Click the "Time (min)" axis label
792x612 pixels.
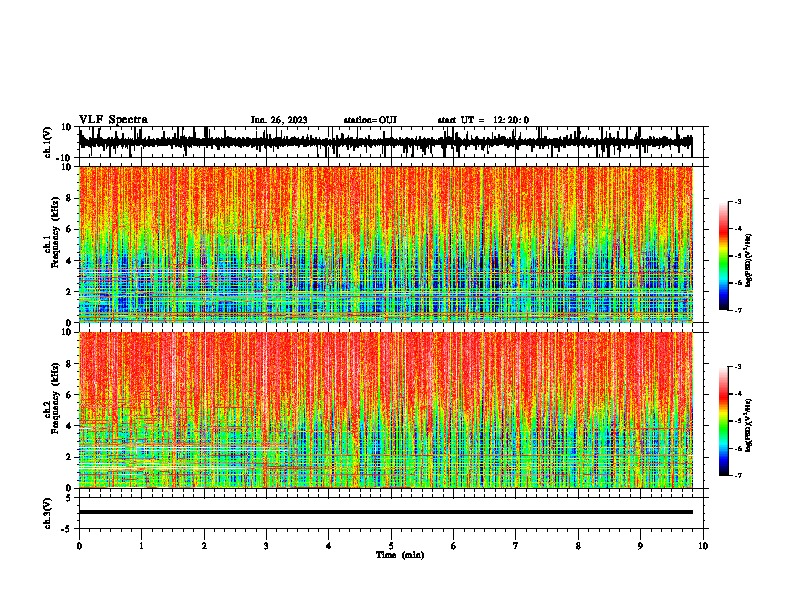tap(400, 555)
